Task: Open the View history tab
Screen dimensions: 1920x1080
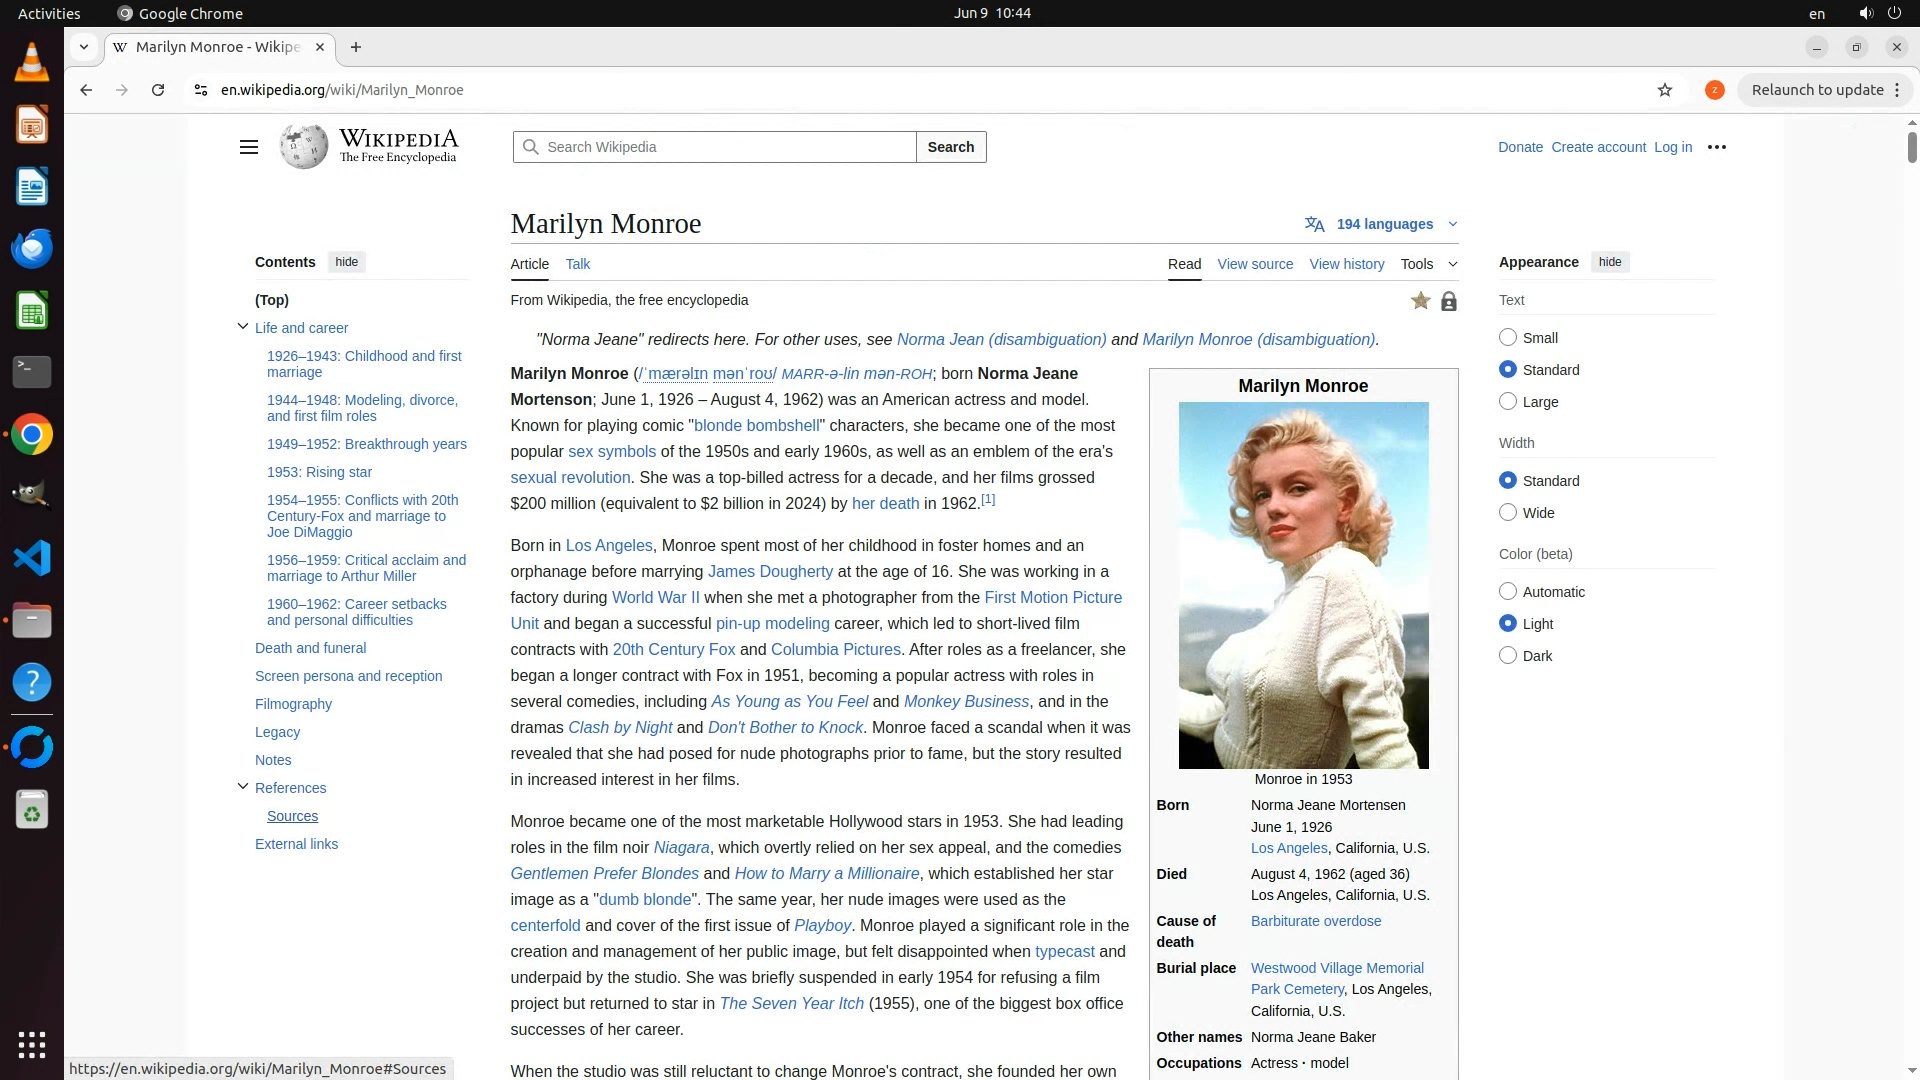Action: (x=1346, y=264)
